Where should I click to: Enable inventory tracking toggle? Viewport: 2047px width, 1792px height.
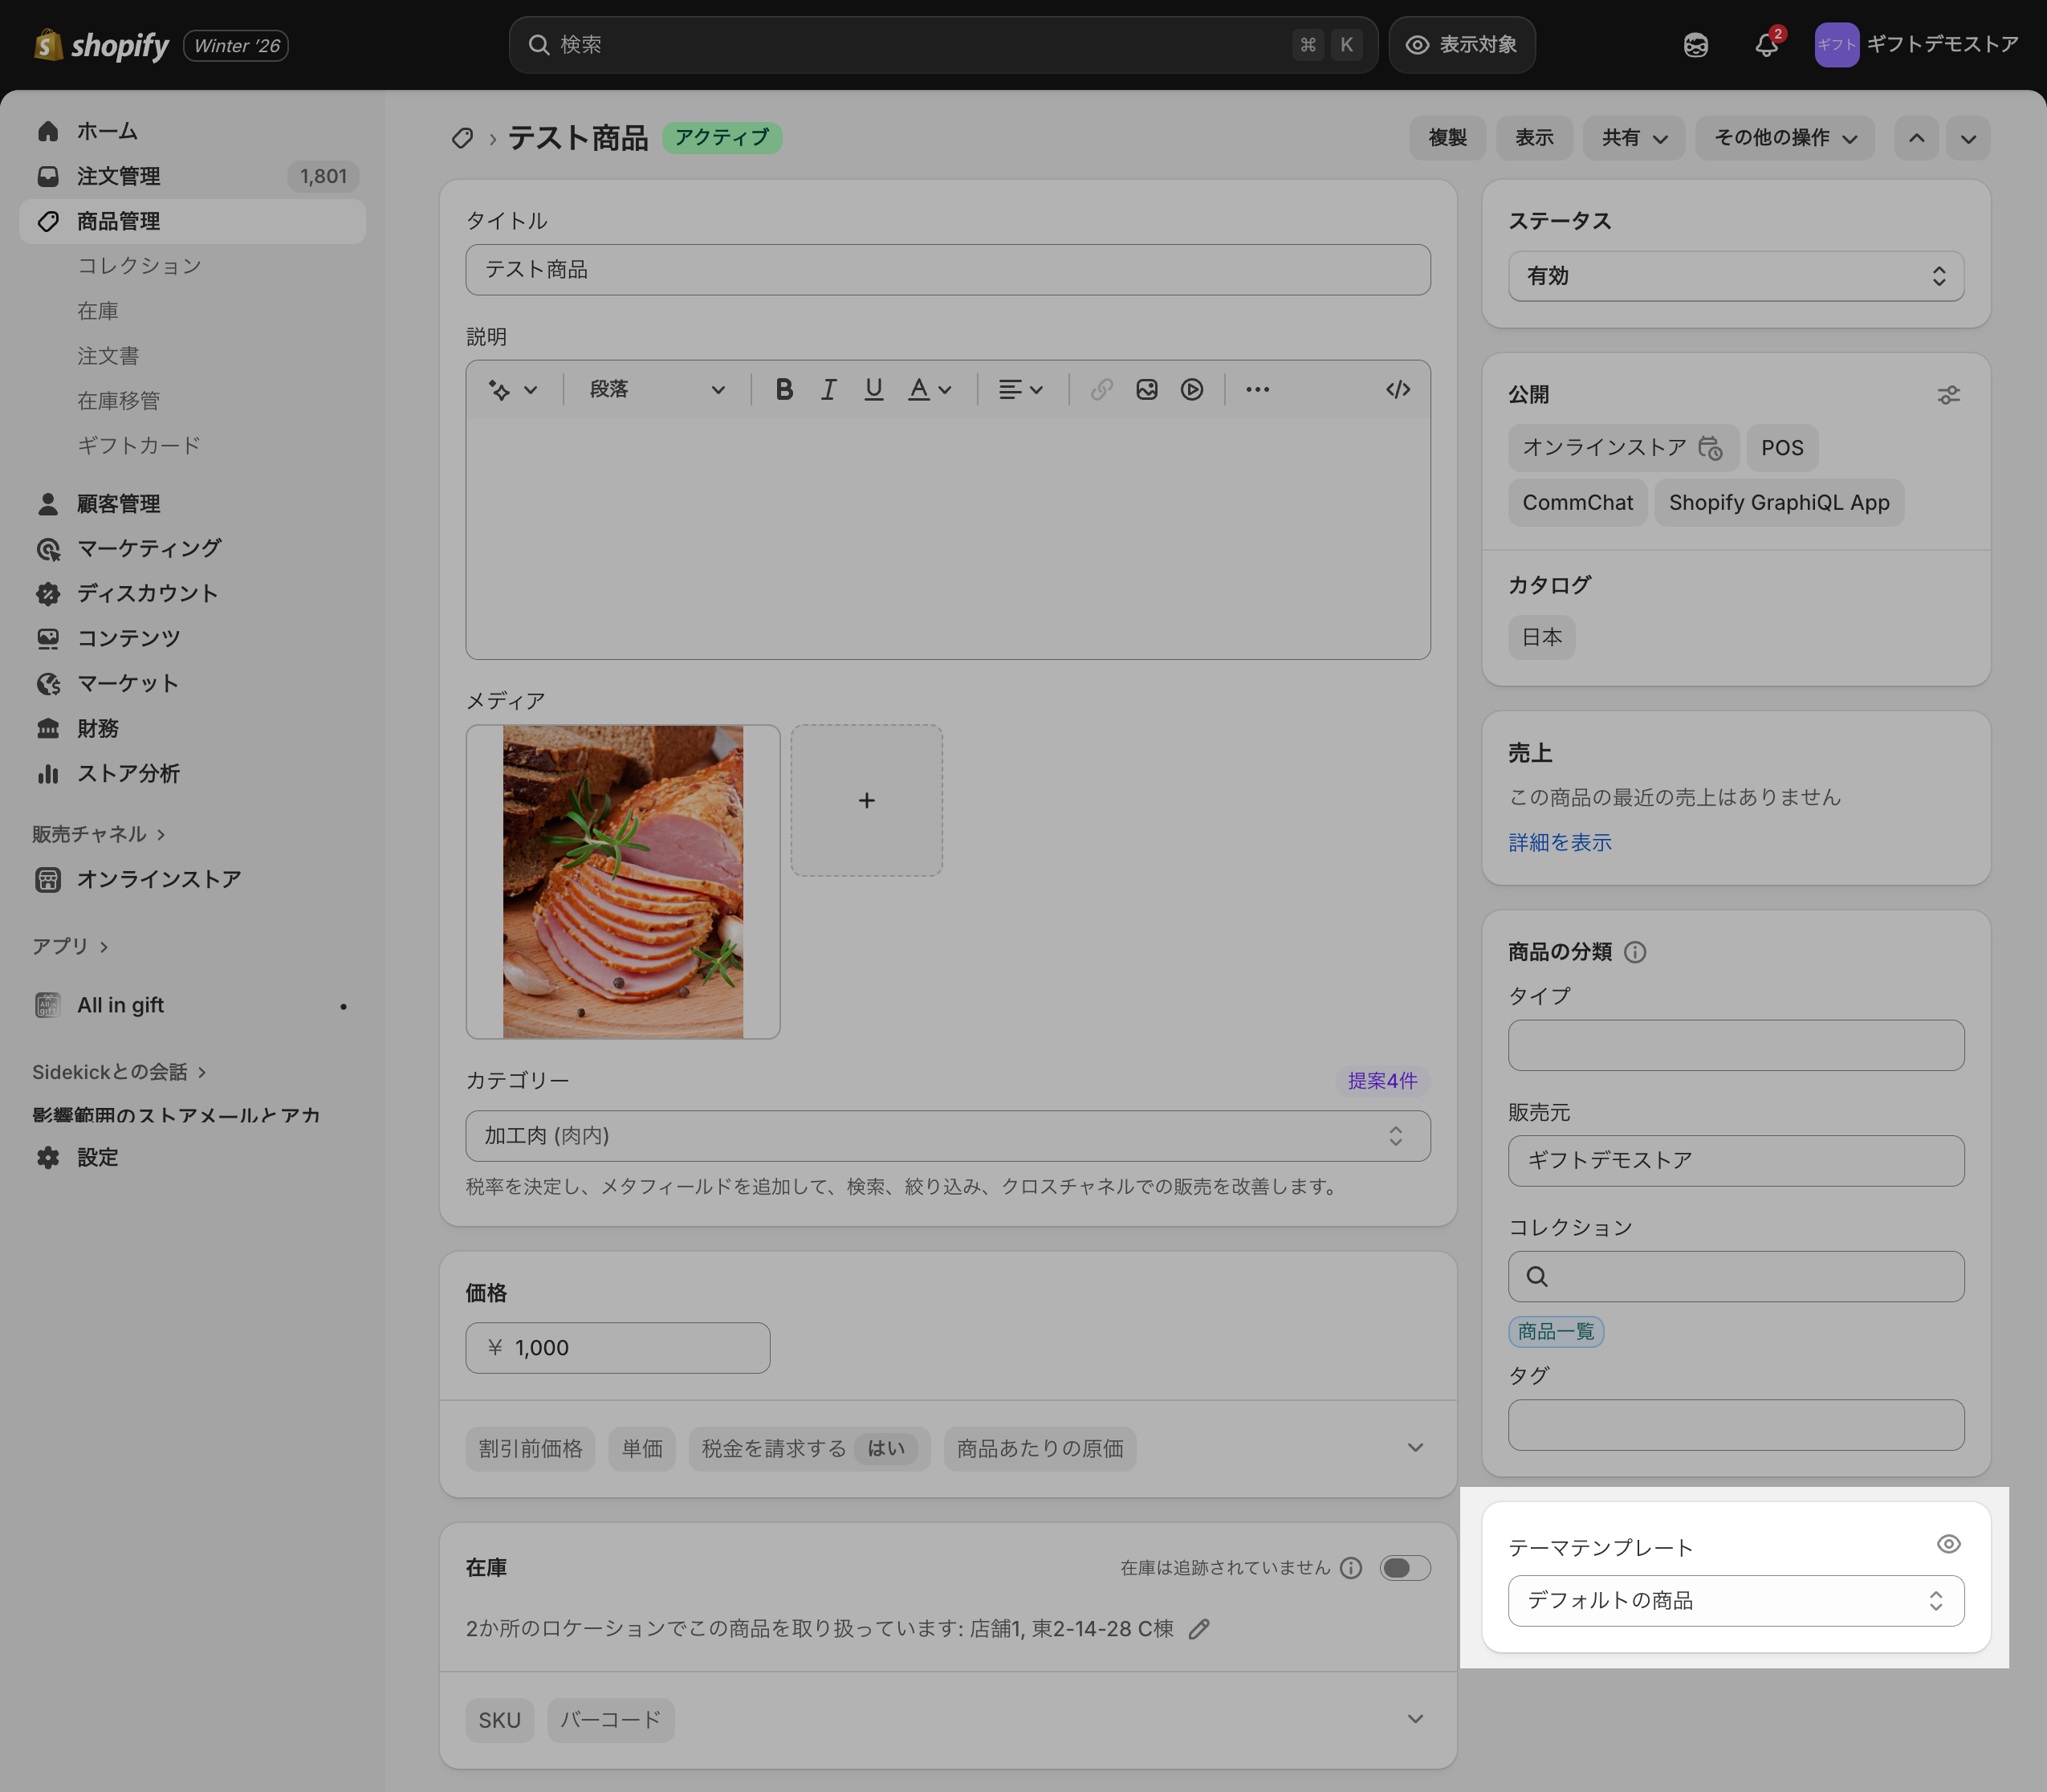click(1404, 1567)
